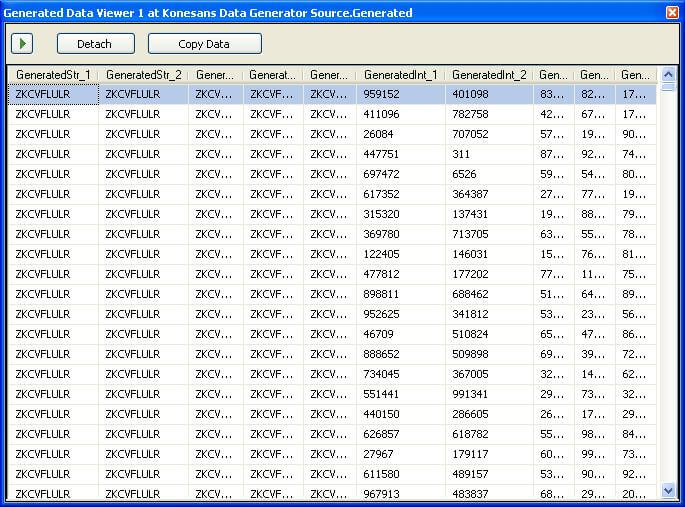Select cell with value 888652

tap(401, 355)
